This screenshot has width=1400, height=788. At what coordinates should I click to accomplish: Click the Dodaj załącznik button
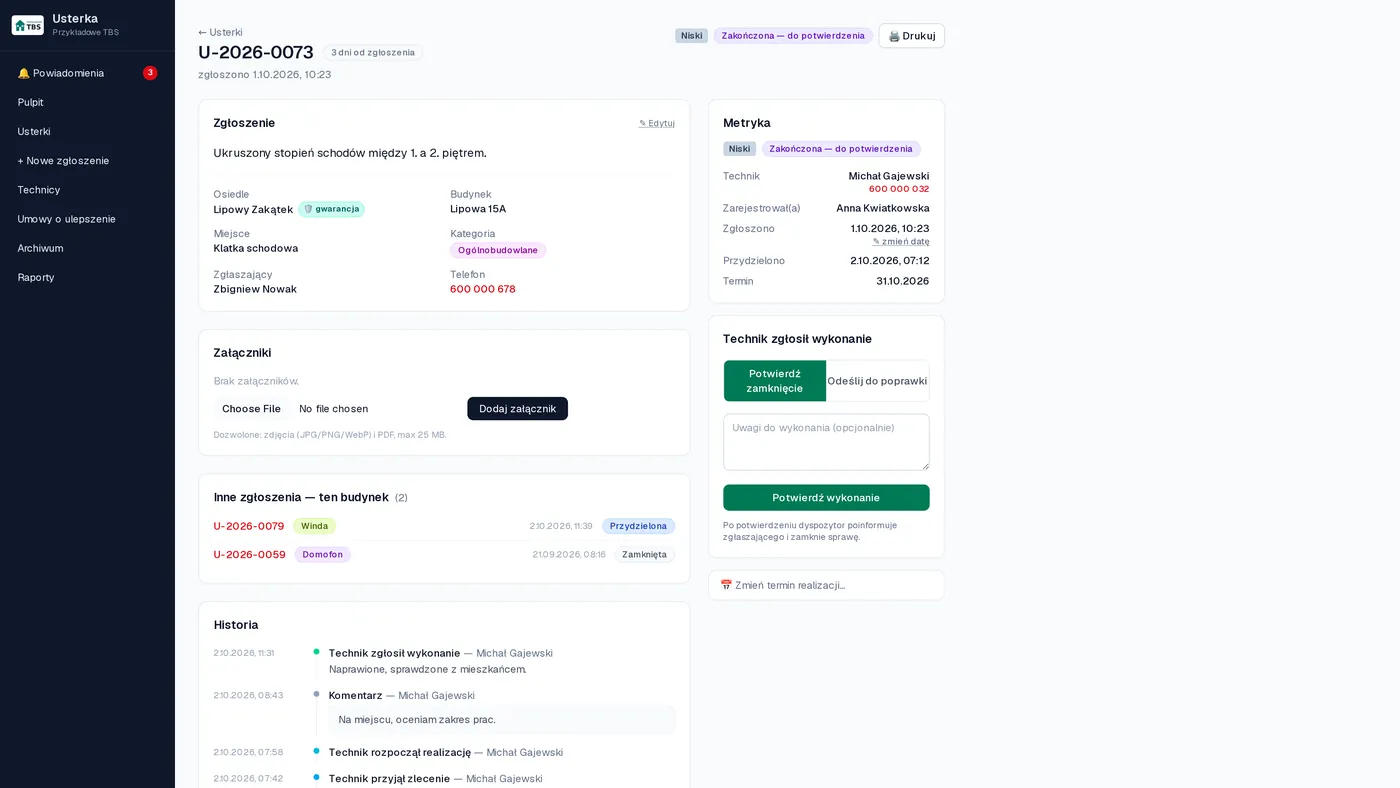pyautogui.click(x=517, y=409)
